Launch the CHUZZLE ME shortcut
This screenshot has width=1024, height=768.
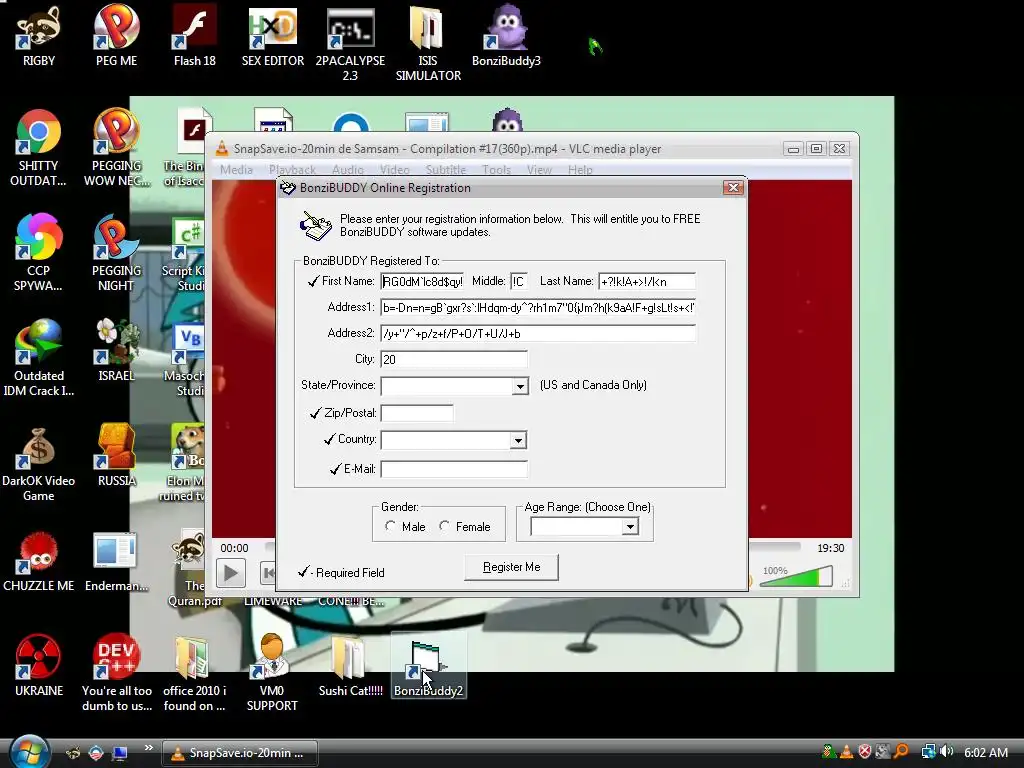point(39,562)
